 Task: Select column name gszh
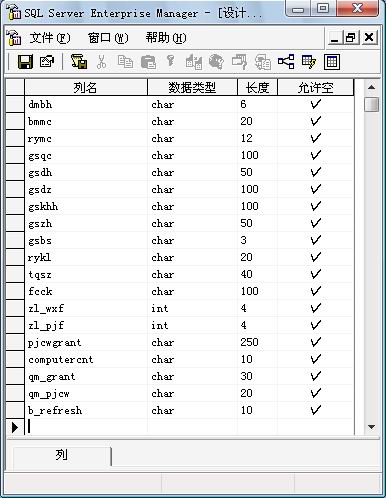click(x=40, y=224)
